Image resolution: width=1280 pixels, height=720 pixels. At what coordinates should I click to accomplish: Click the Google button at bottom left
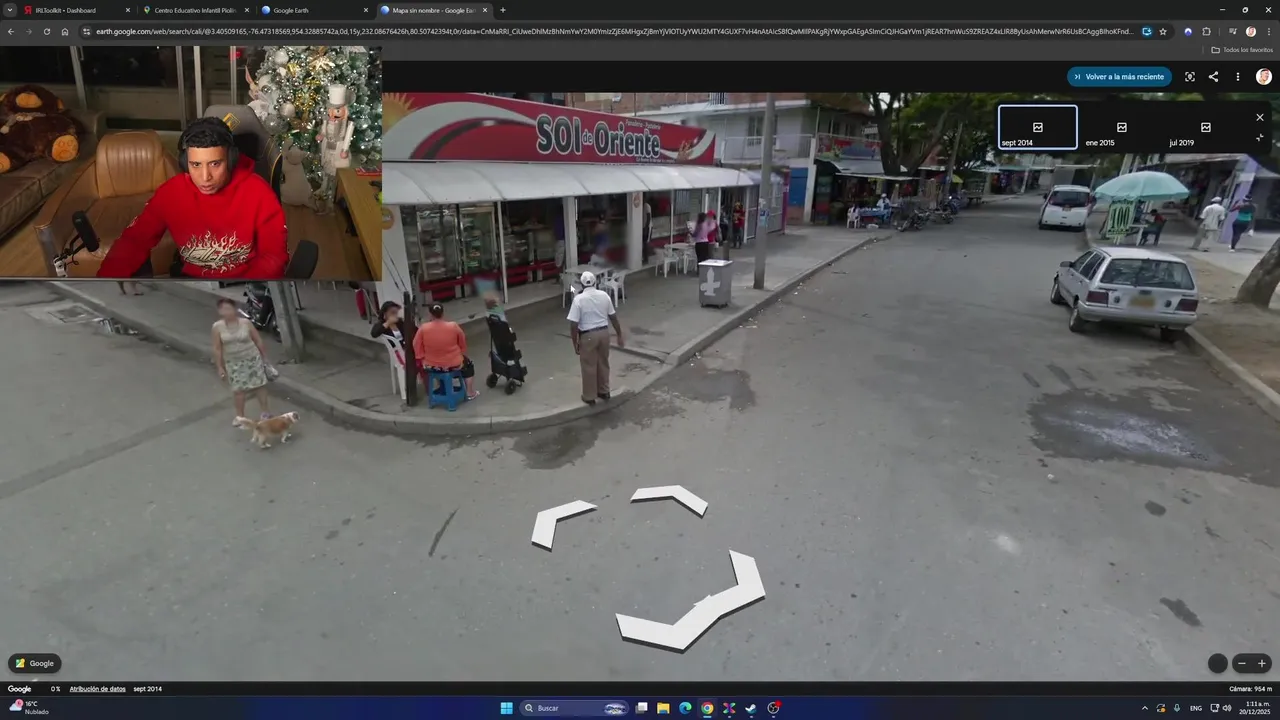(x=35, y=663)
